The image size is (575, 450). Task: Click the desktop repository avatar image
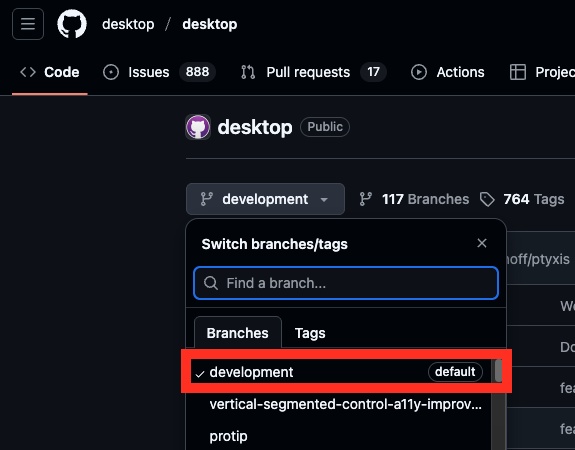pyautogui.click(x=198, y=127)
